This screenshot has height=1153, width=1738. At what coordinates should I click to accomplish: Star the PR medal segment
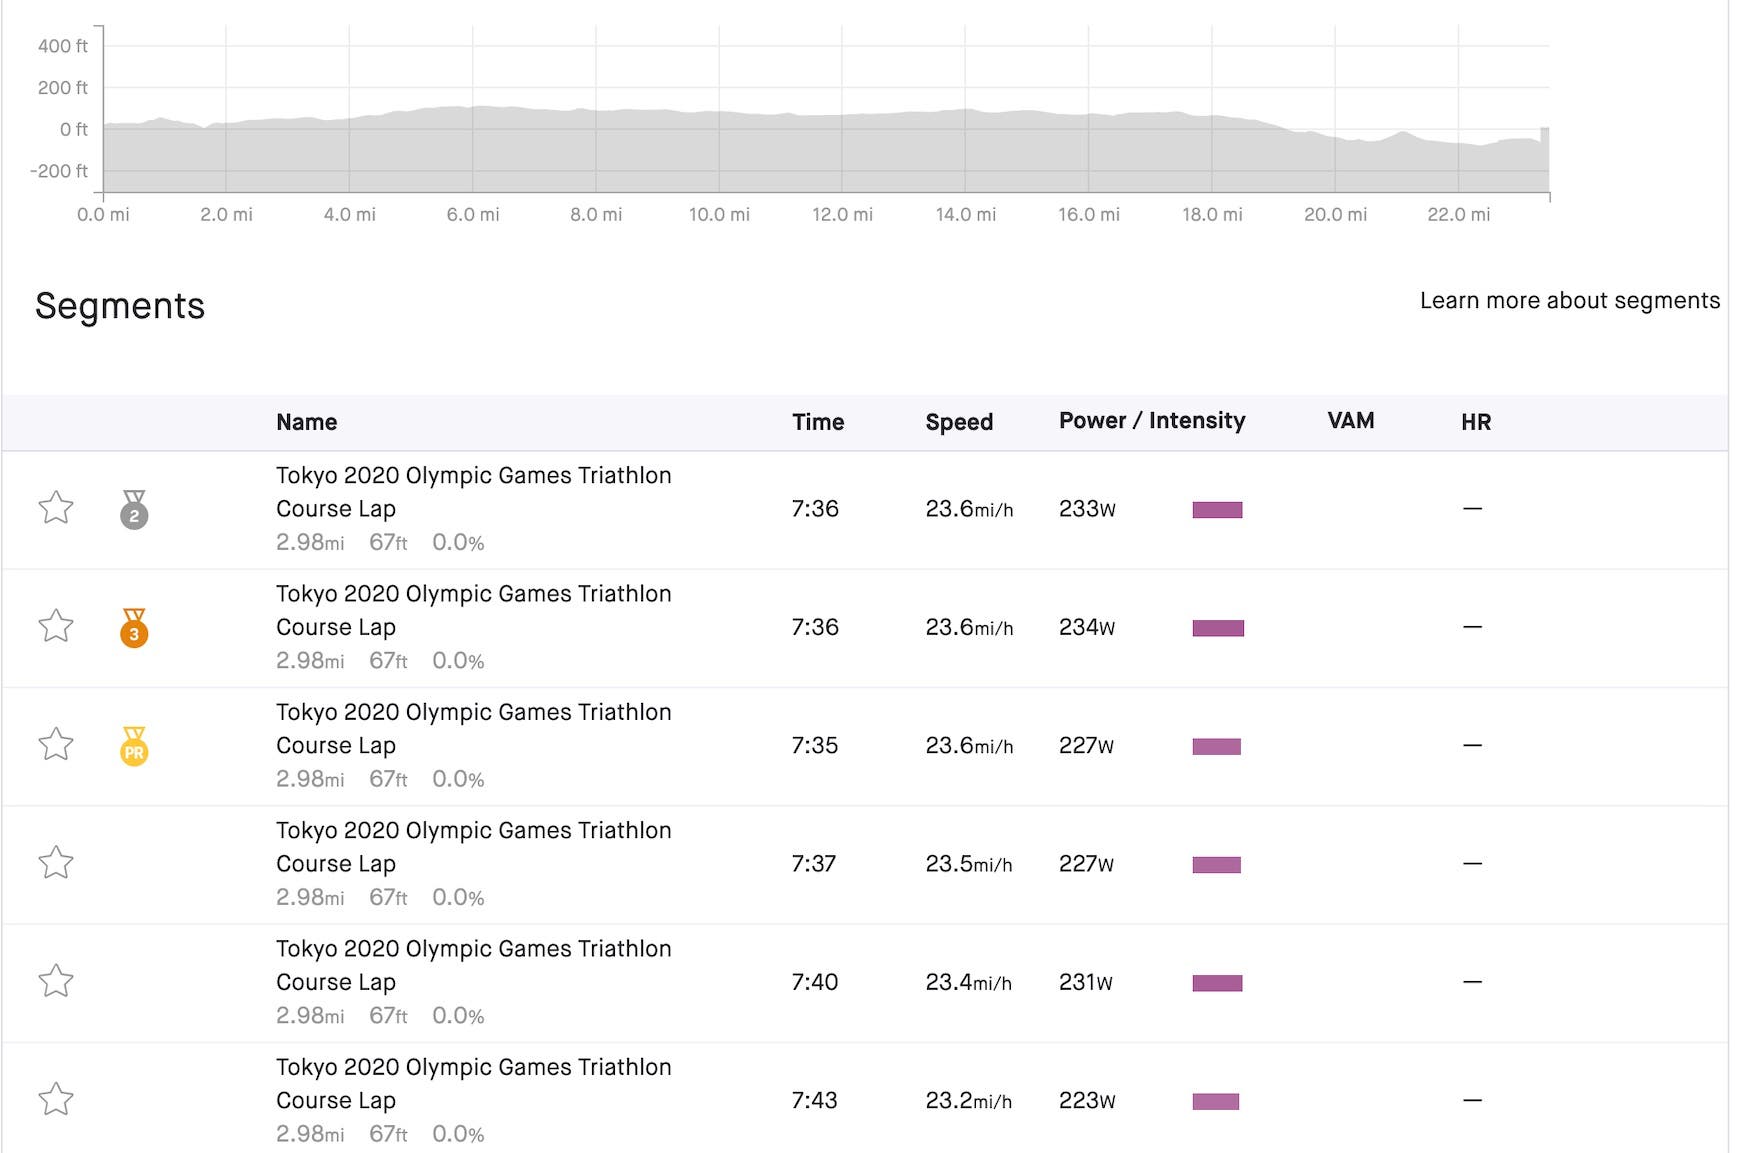coord(56,744)
